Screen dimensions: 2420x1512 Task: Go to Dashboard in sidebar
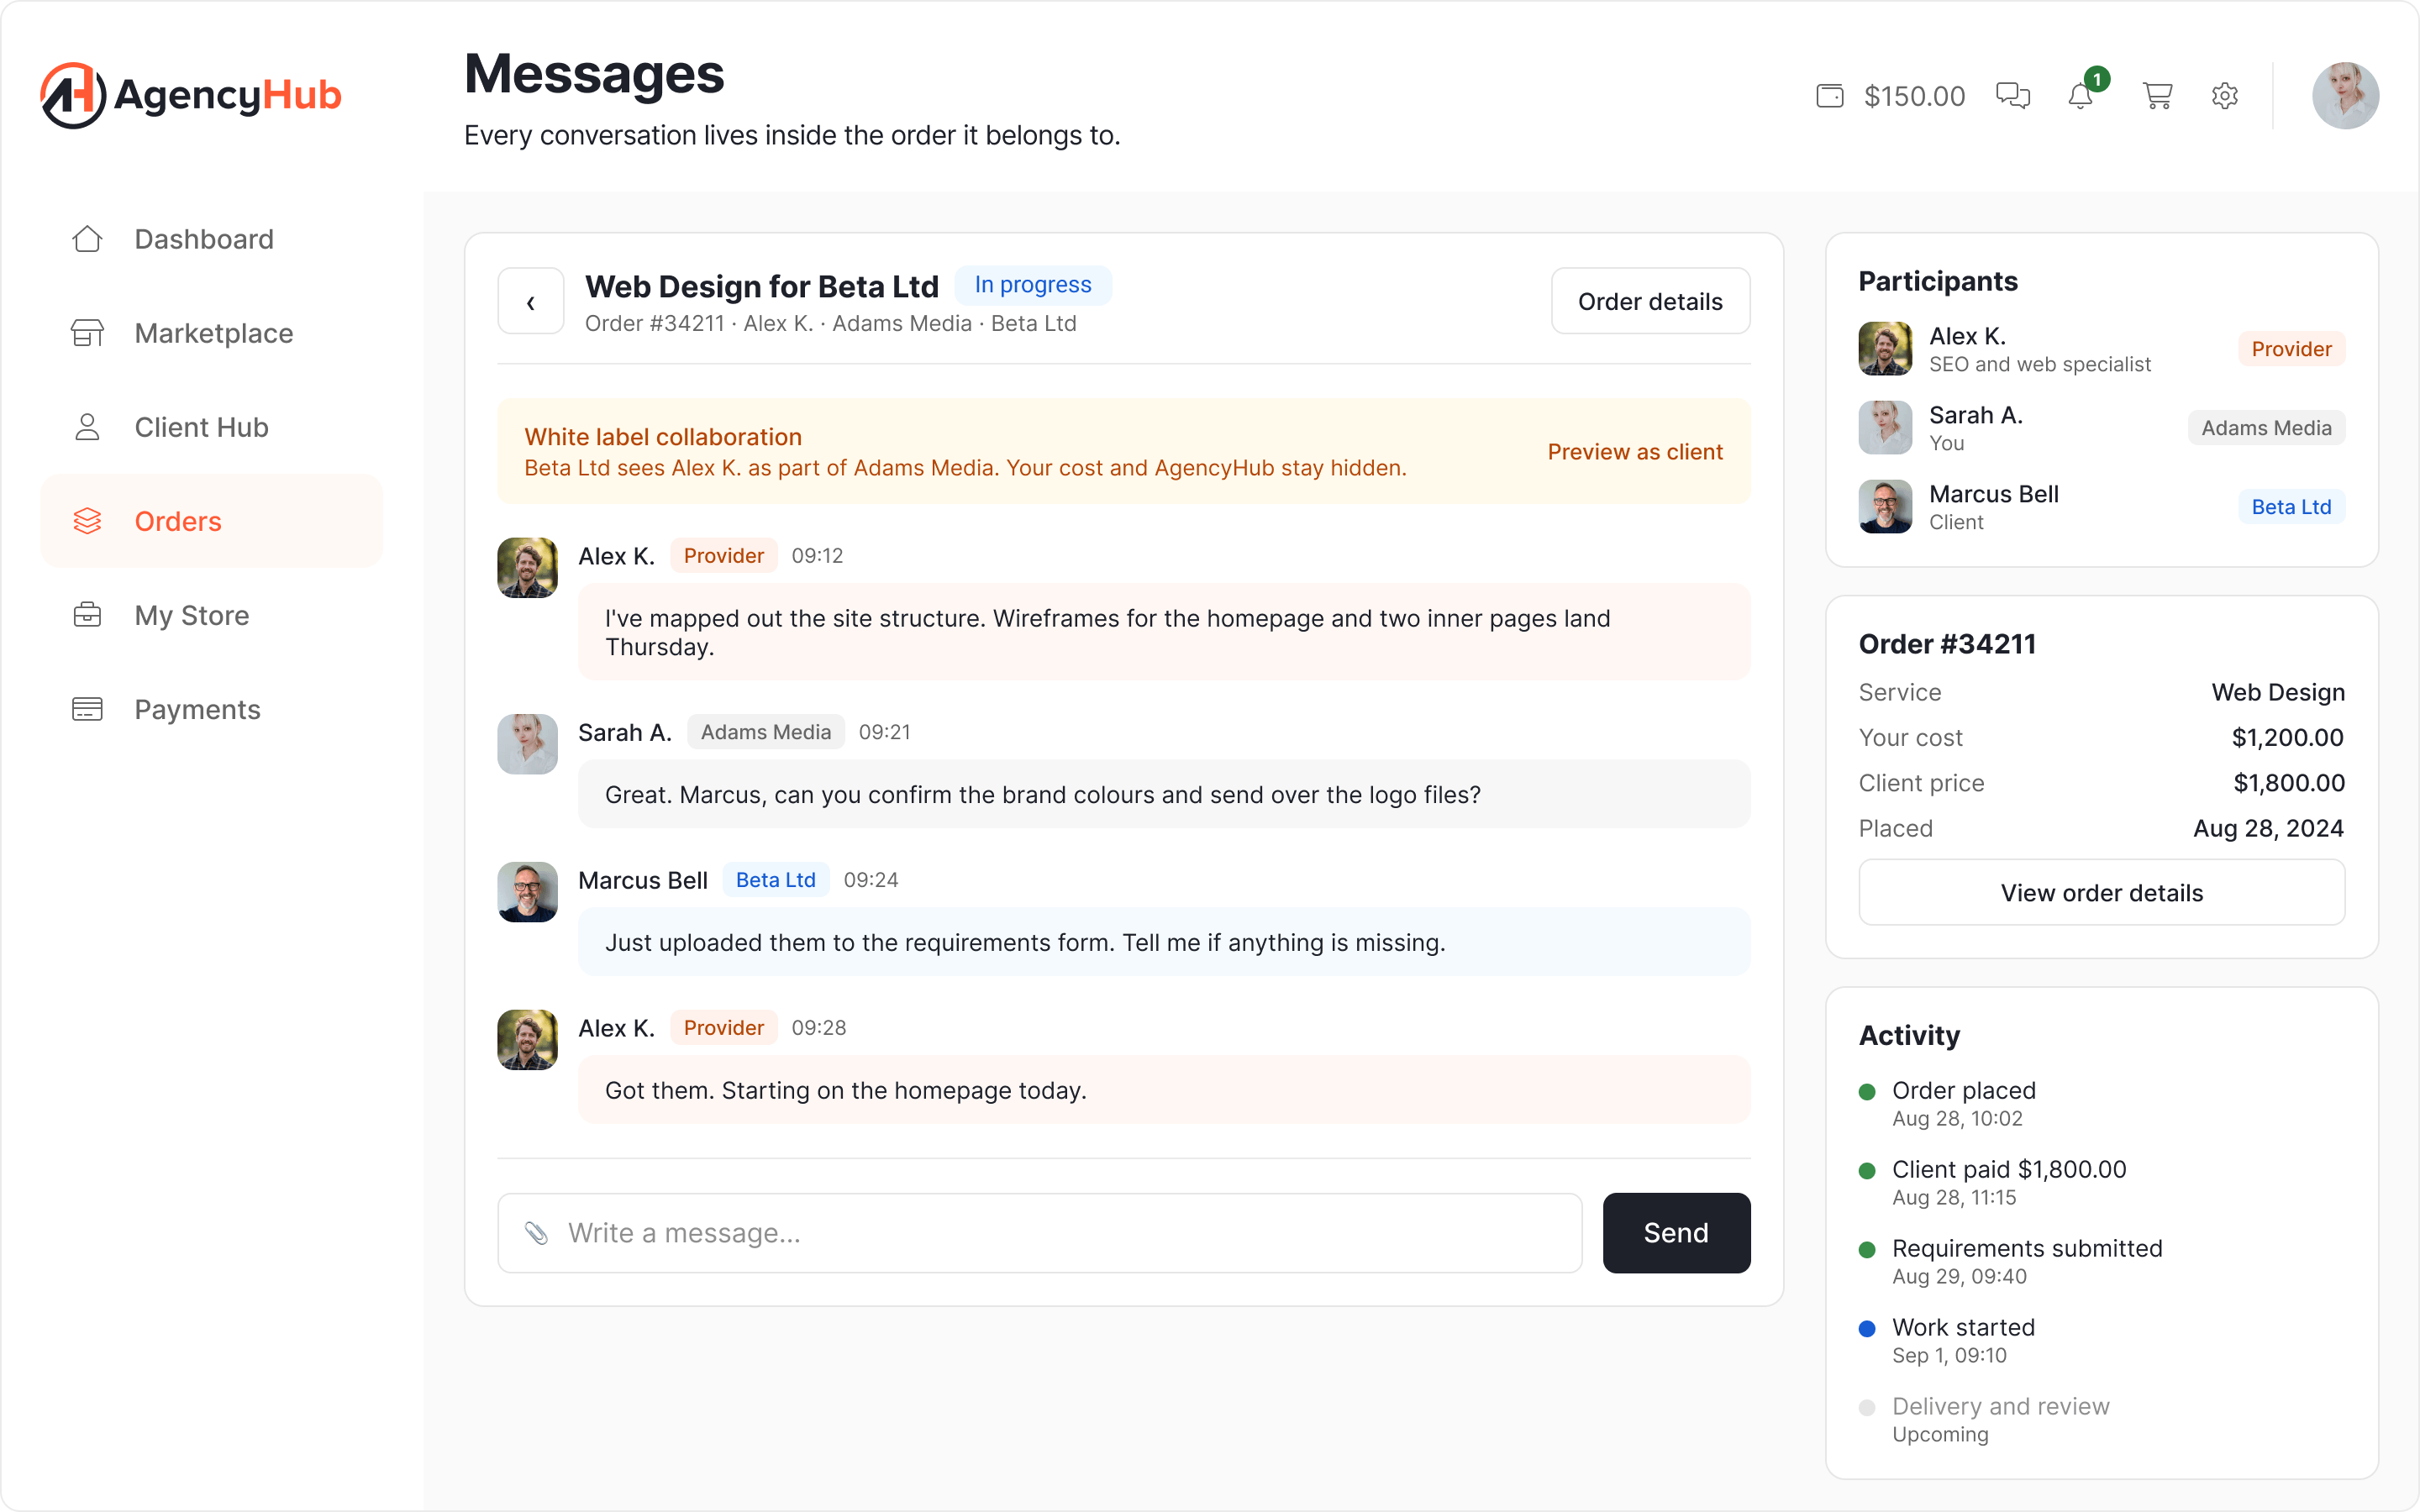pos(211,239)
